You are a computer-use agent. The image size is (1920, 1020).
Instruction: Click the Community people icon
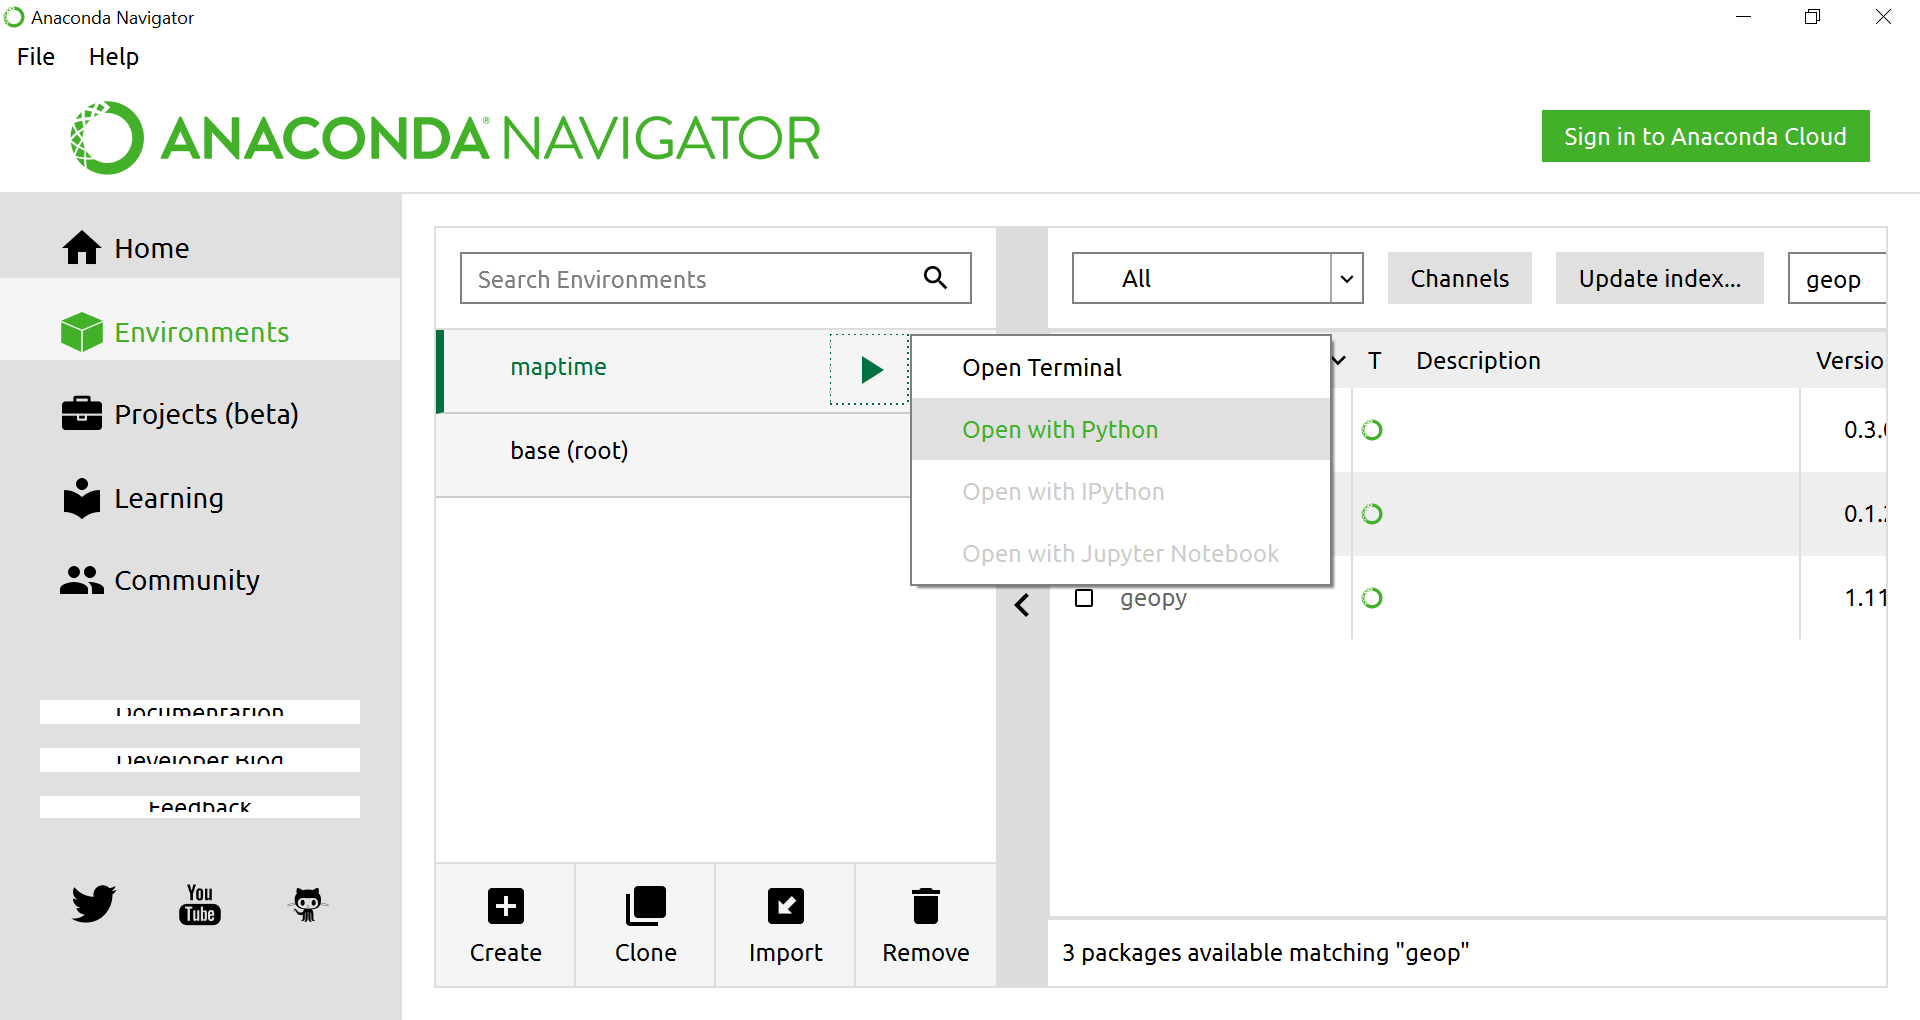82,580
